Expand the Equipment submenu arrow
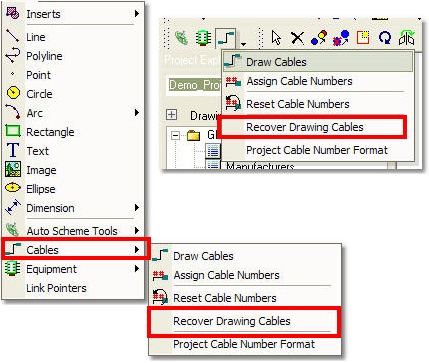This screenshot has width=429, height=363. (137, 268)
